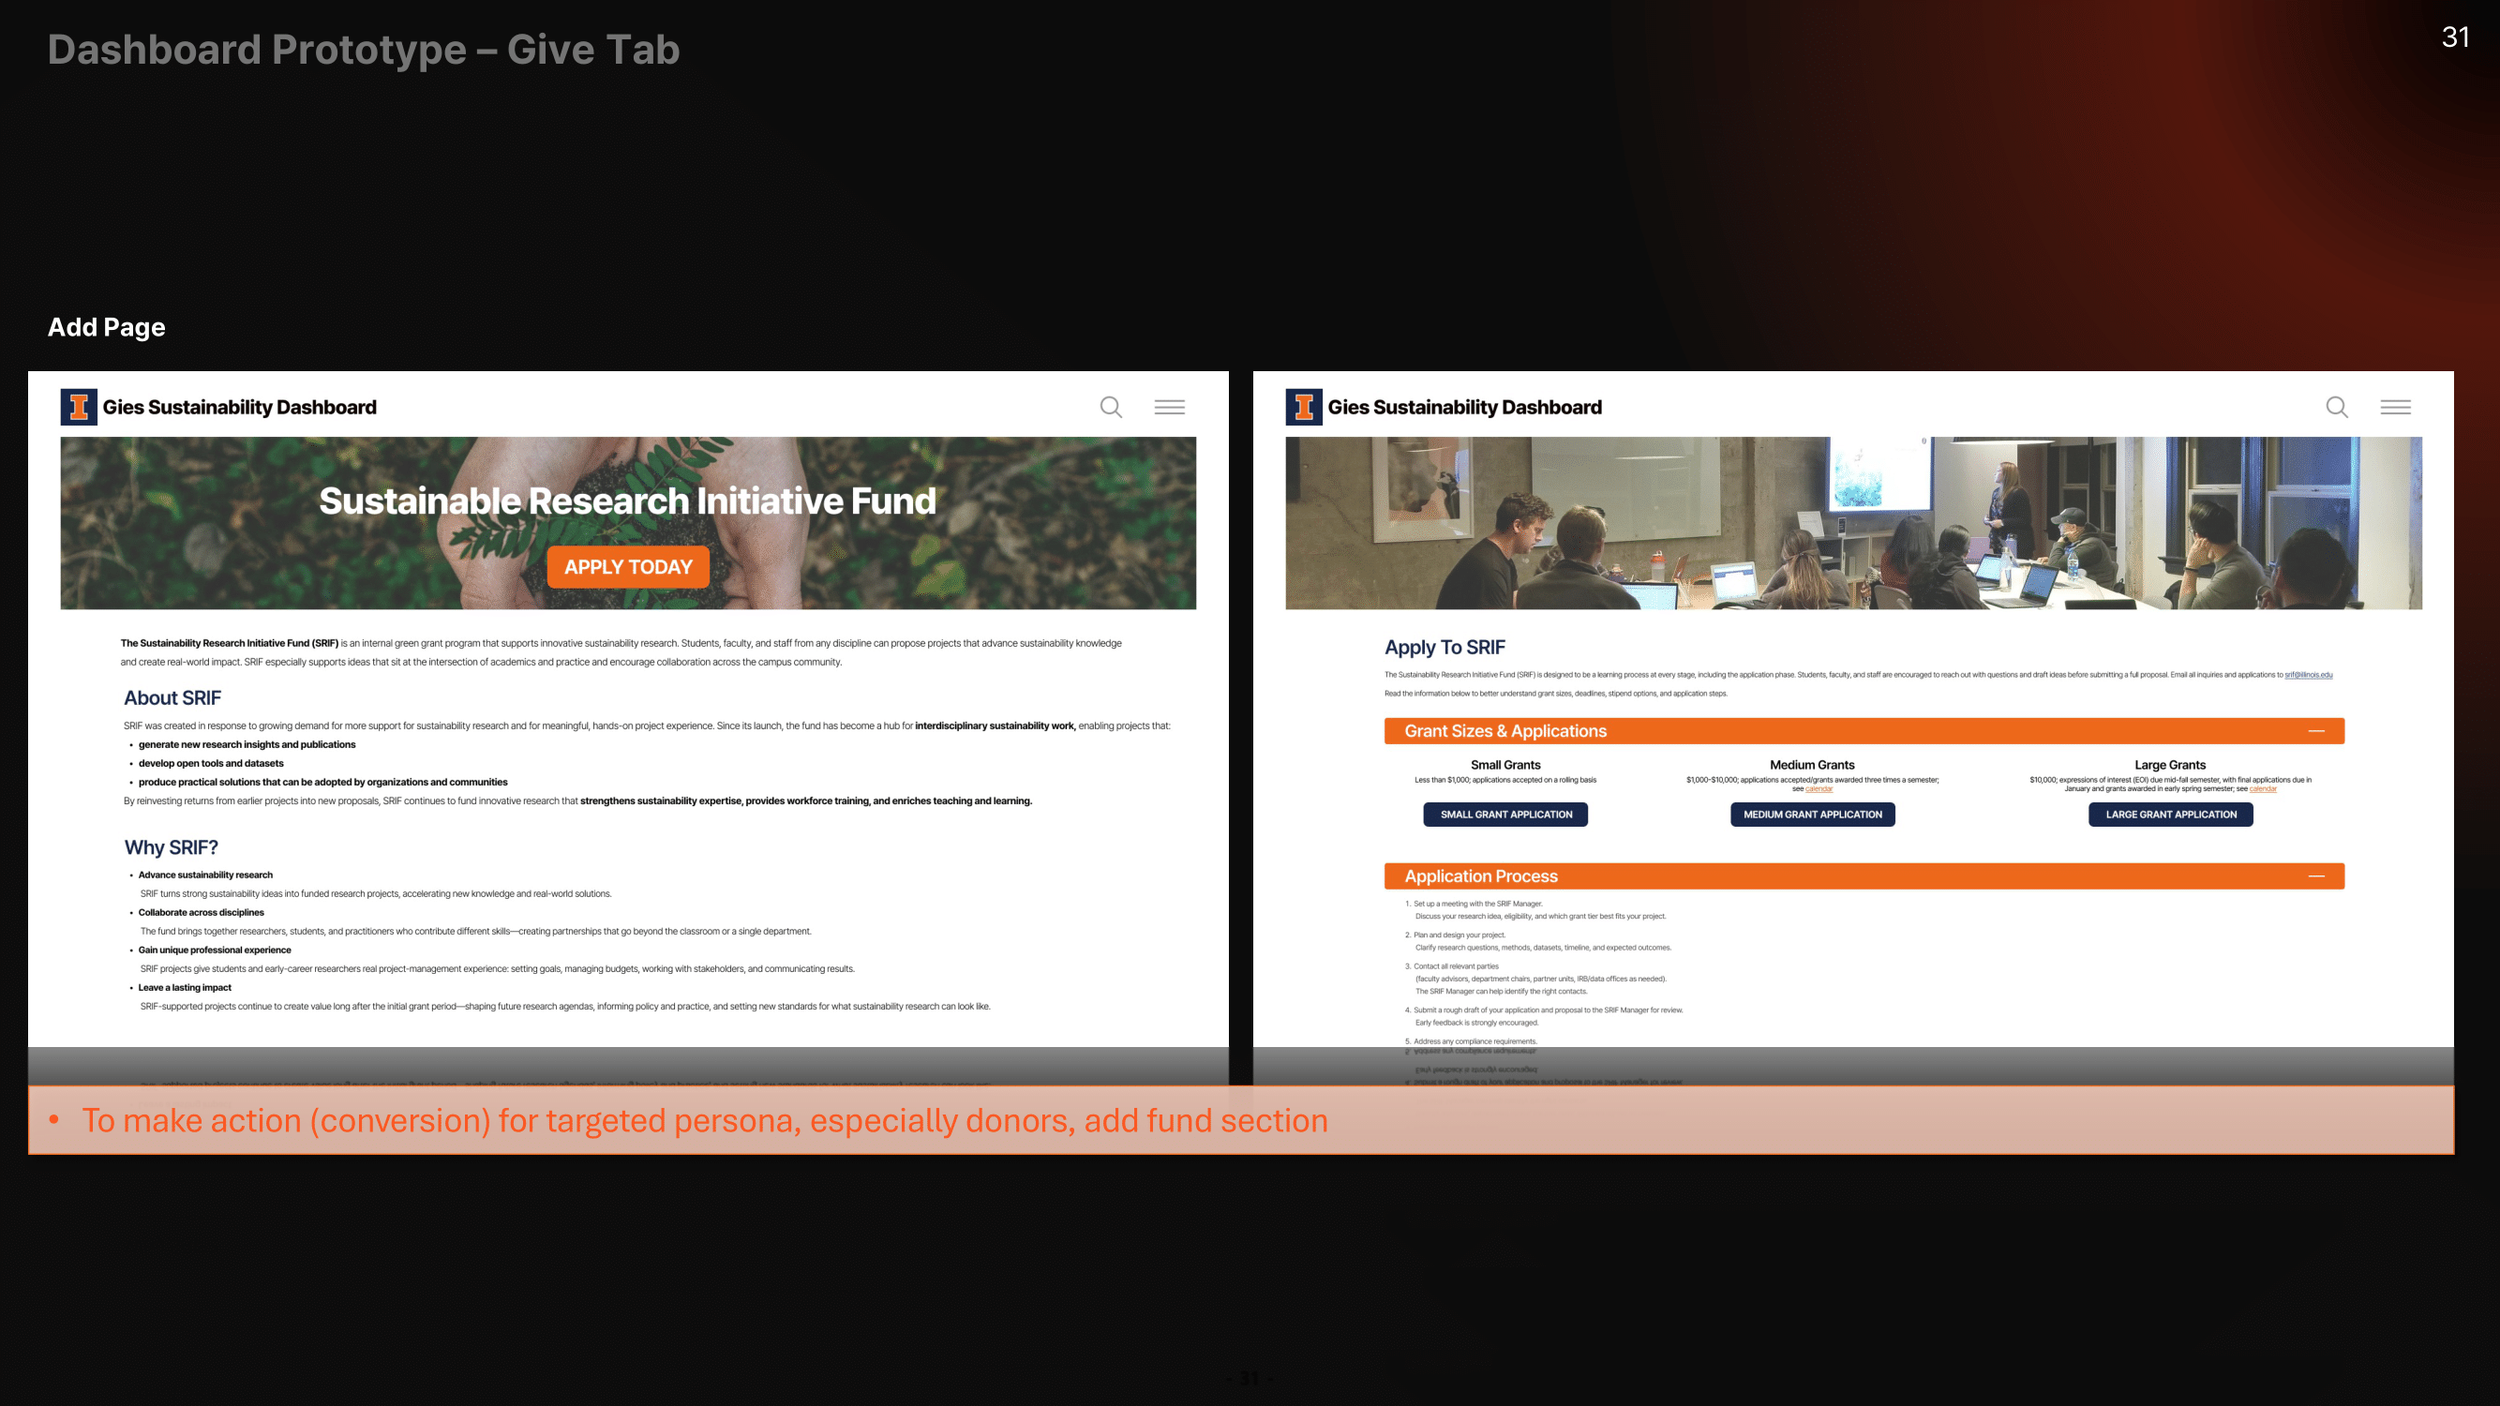
Task: Click Illinois block-I logo on right page
Action: 1304,407
